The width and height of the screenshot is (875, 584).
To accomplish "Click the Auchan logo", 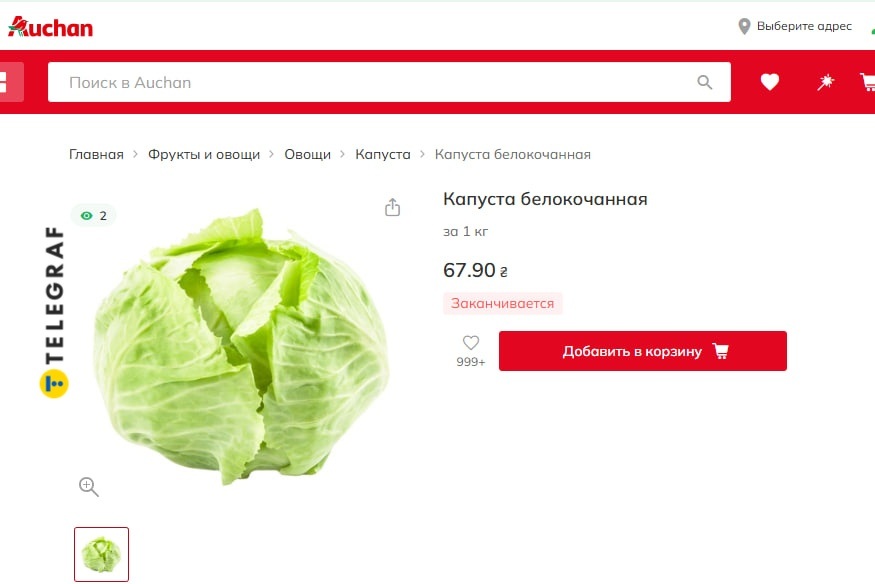I will [50, 26].
